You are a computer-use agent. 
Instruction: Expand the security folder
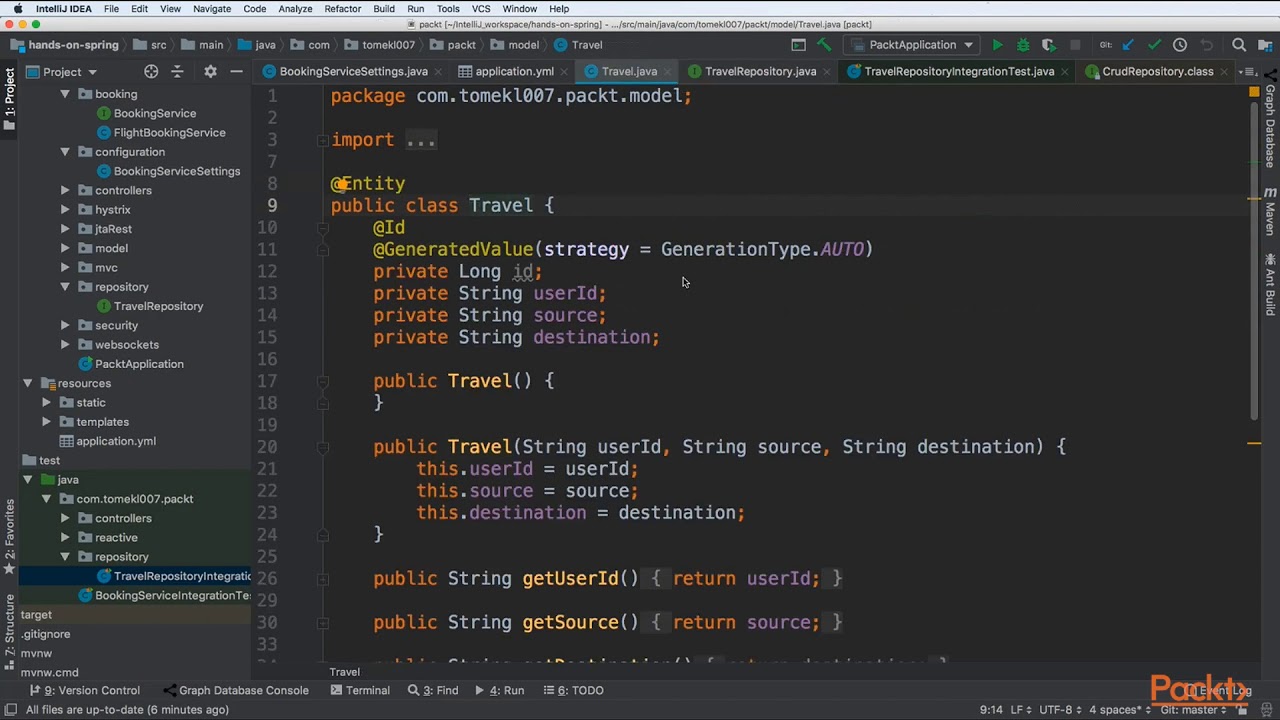(65, 325)
